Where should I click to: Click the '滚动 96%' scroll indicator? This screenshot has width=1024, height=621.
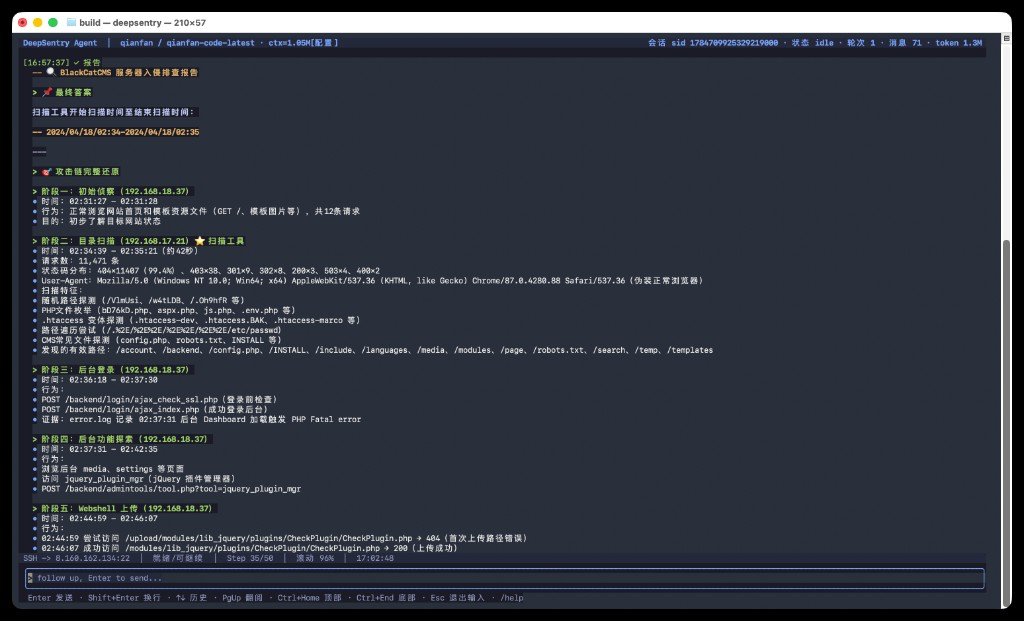tap(315, 558)
